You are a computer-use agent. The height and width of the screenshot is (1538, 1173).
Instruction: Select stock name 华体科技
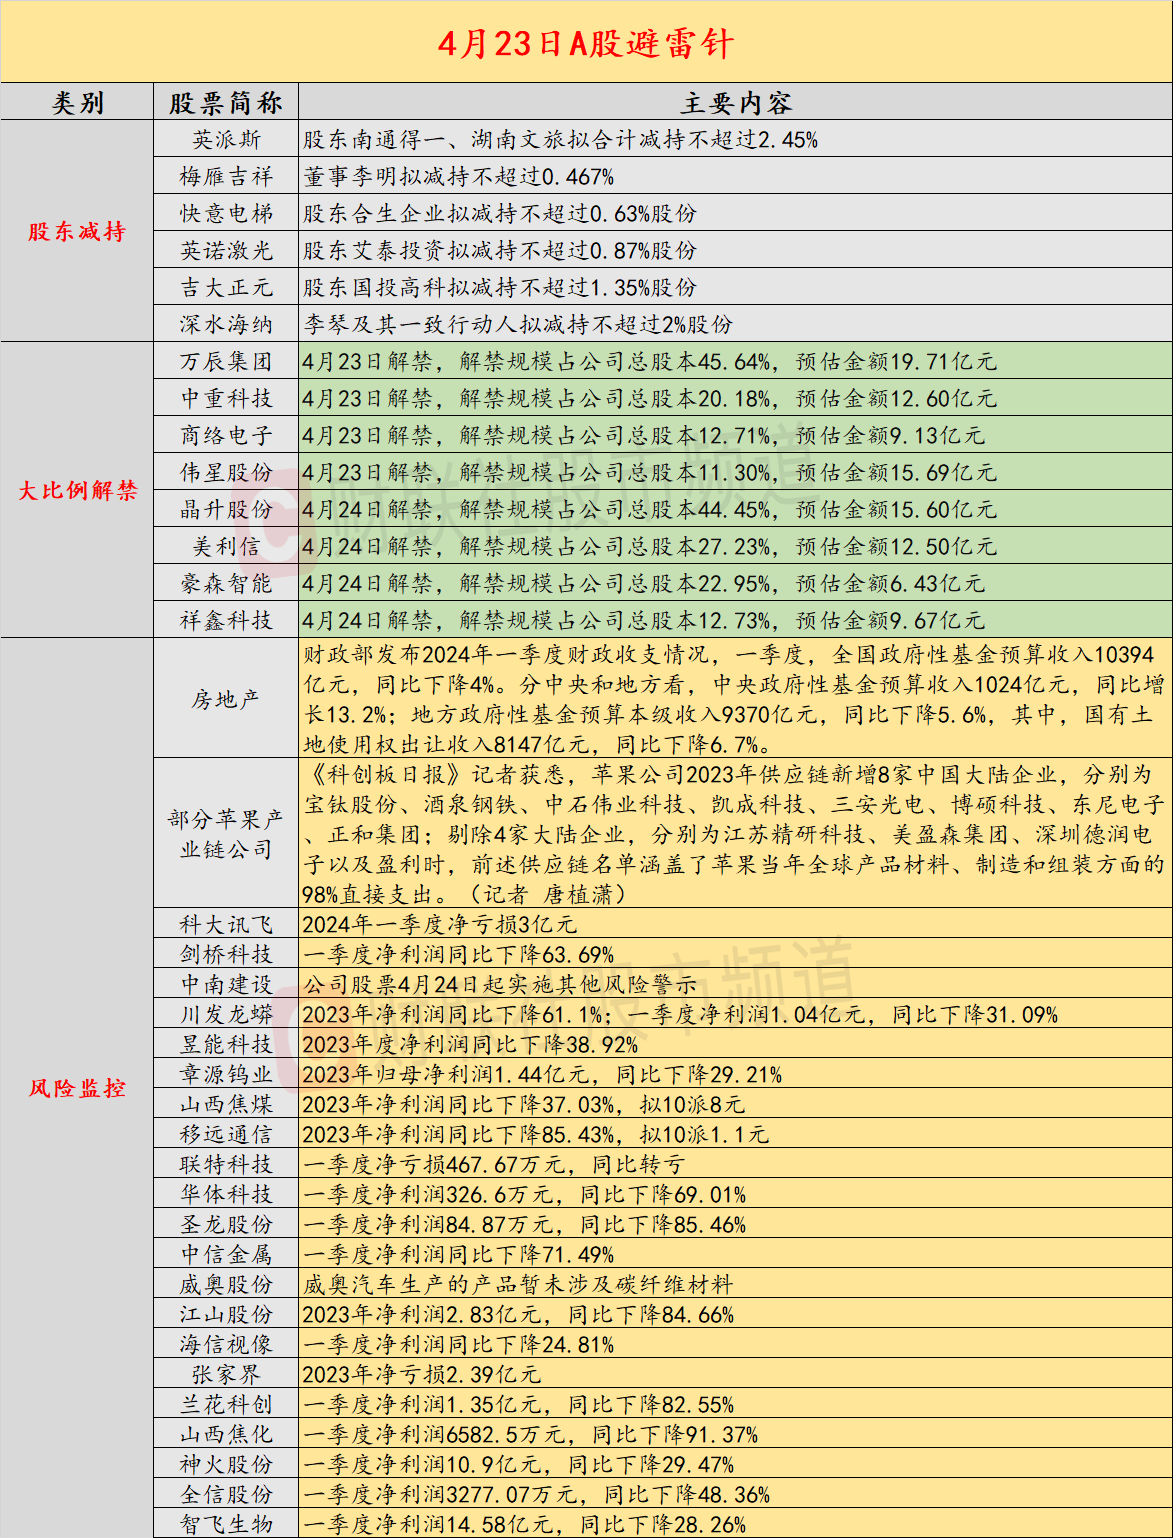click(x=226, y=1194)
